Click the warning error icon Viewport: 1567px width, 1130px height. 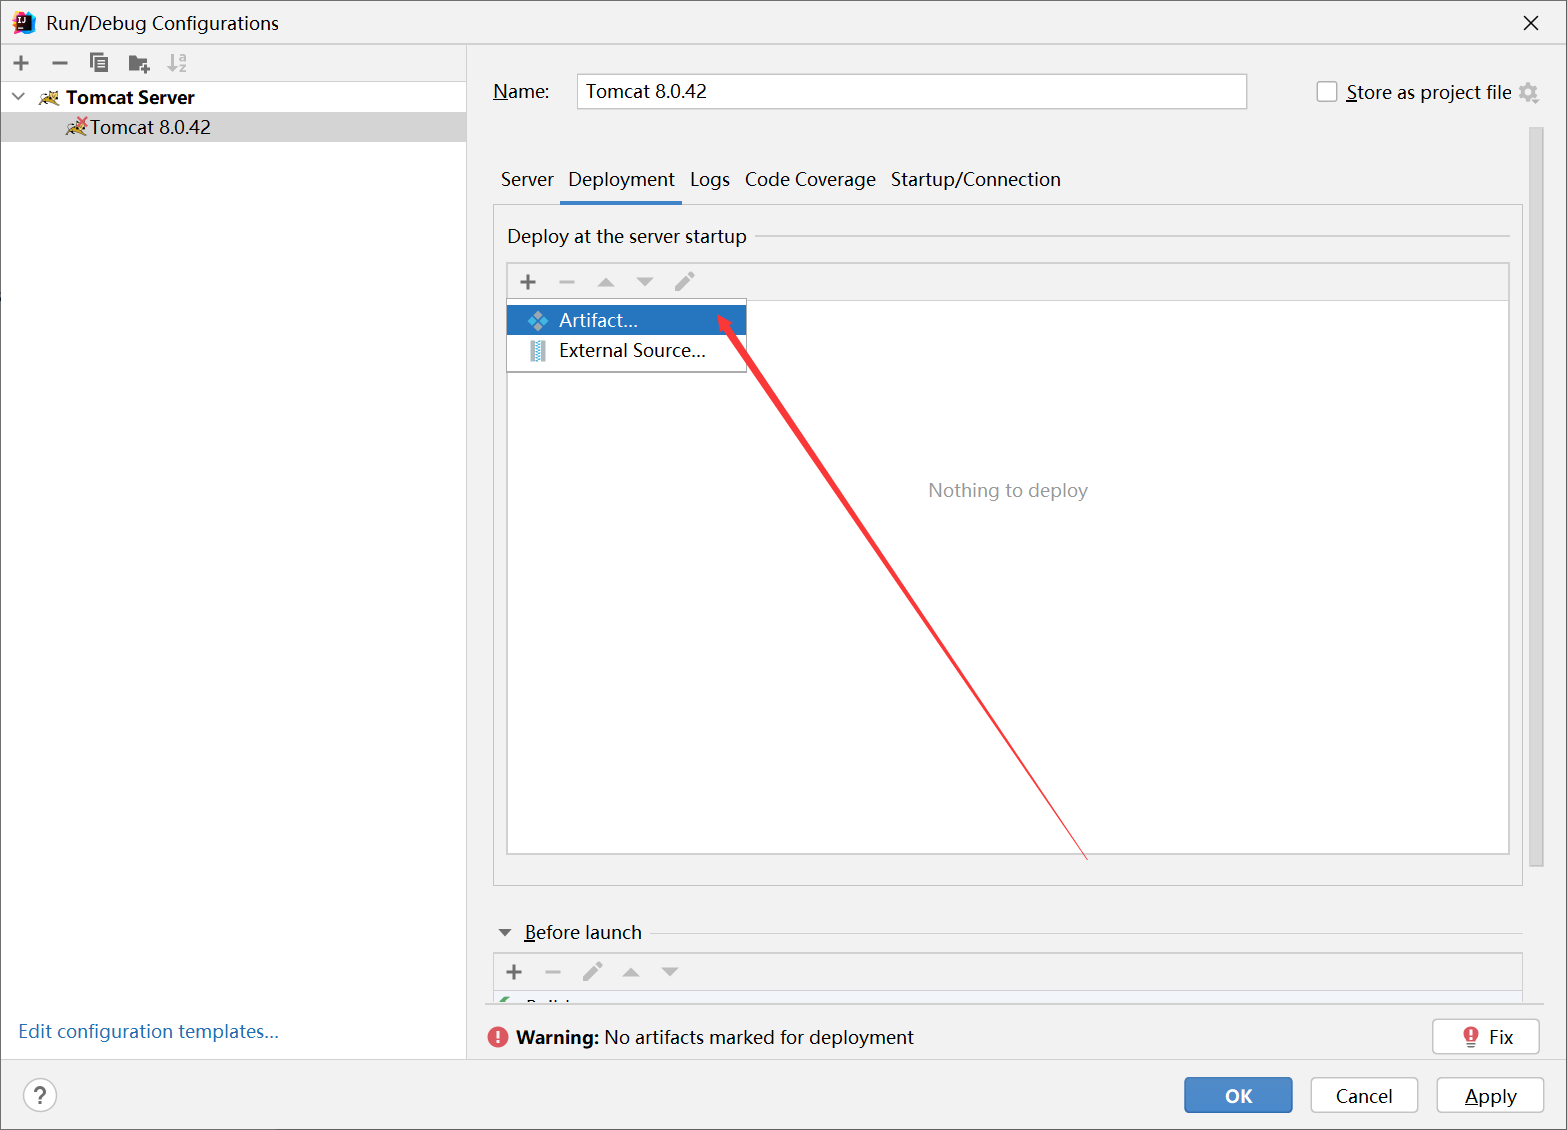[x=498, y=1037]
